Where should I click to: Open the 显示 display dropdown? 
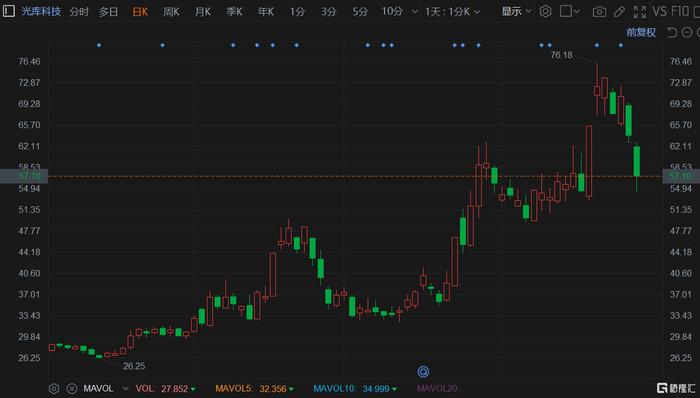tap(516, 12)
